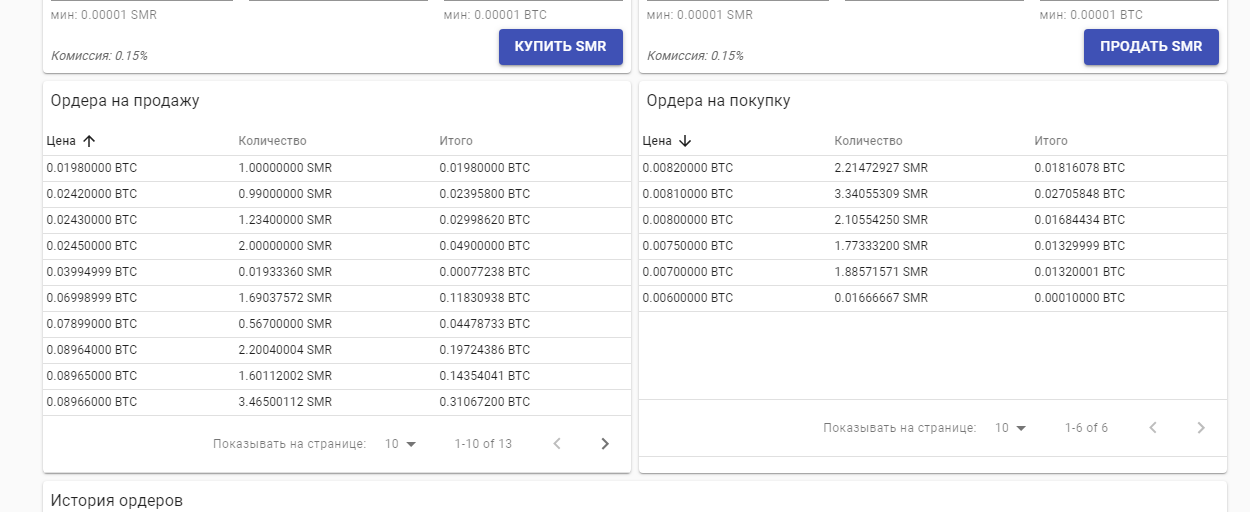This screenshot has height=512, width=1250.
Task: Click total 0.02705848 BTC in buy orders
Action: pyautogui.click(x=1080, y=194)
